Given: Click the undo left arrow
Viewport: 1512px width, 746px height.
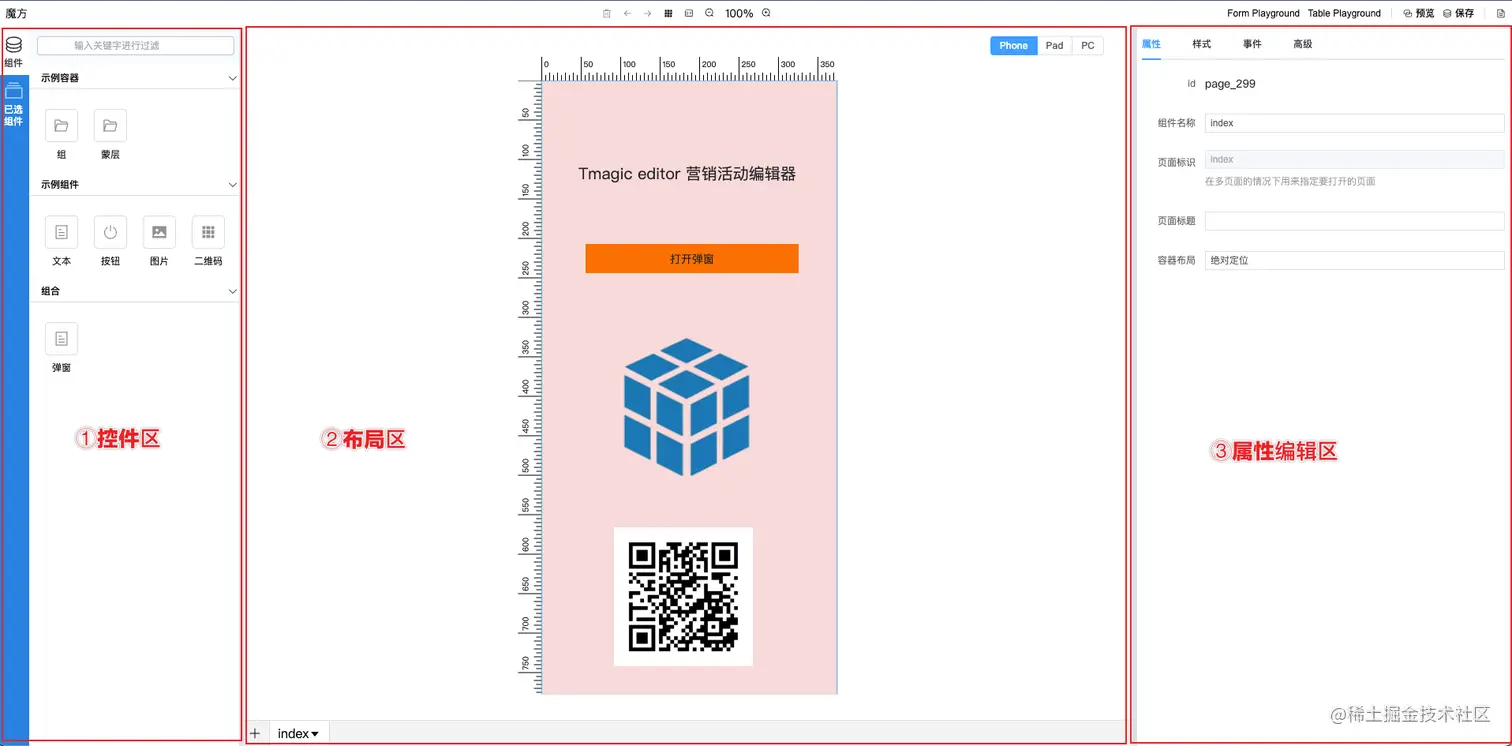Looking at the screenshot, I should click(x=627, y=13).
